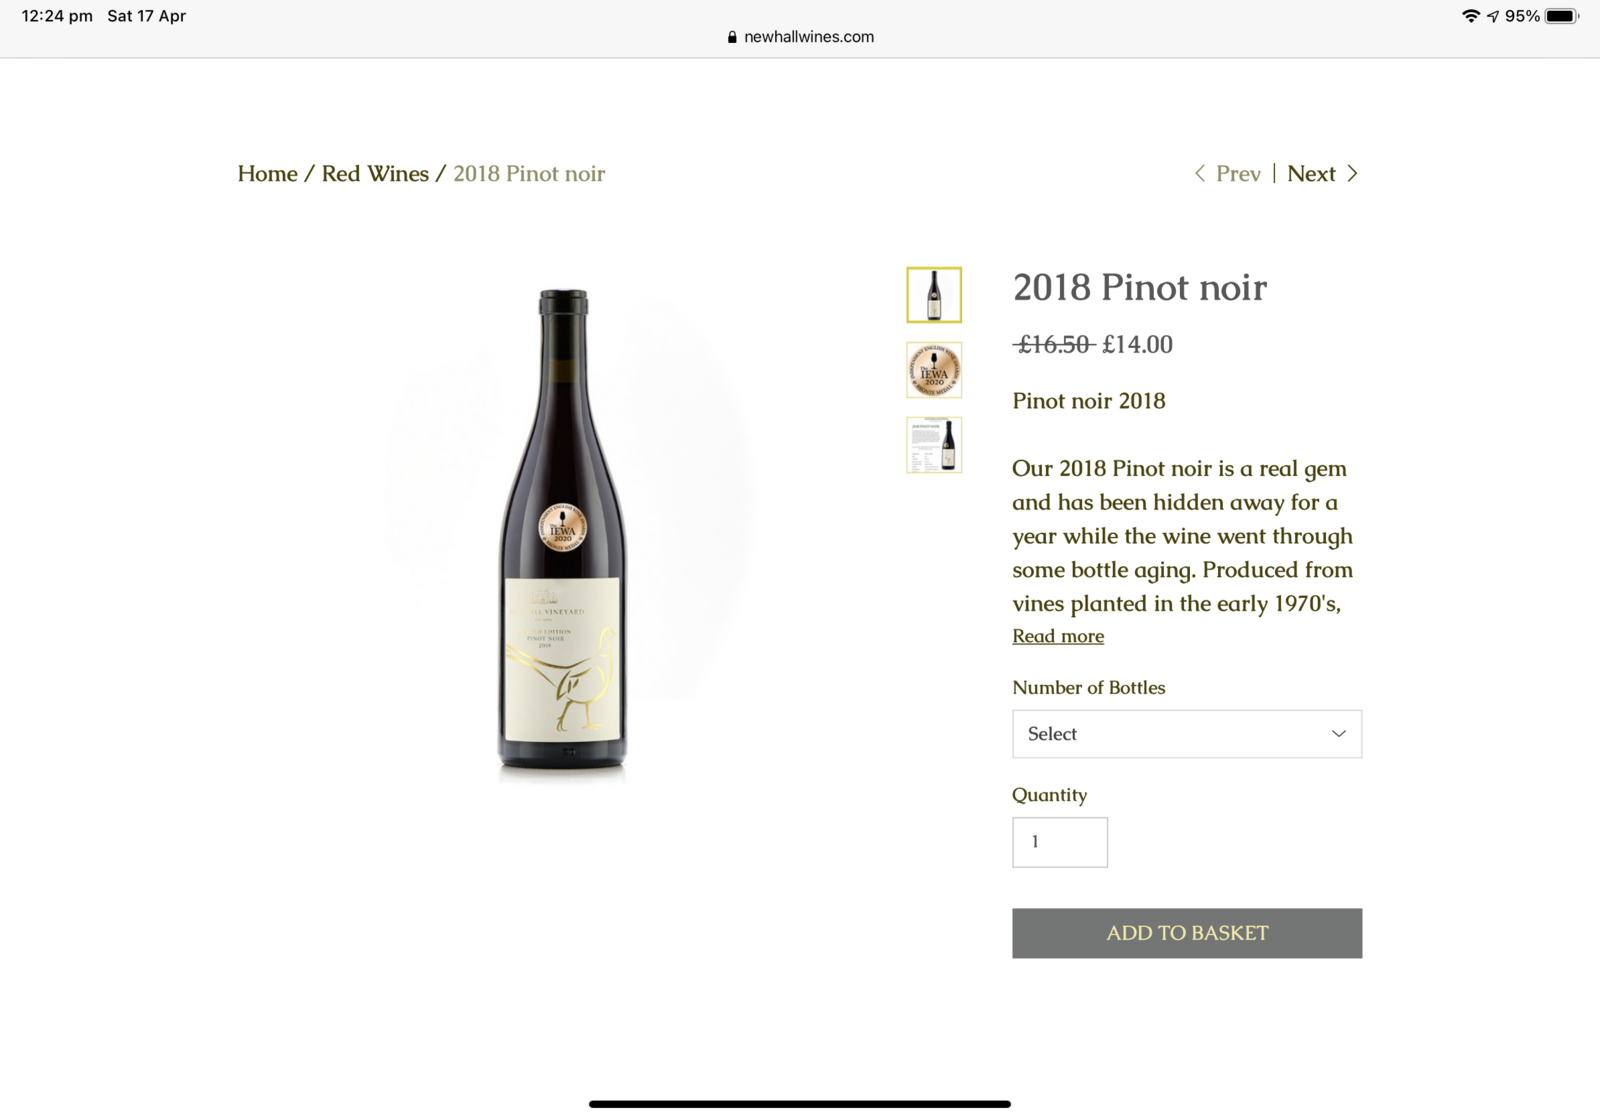The height and width of the screenshot is (1118, 1600).
Task: Tap the battery indicator icon
Action: [x=1561, y=16]
